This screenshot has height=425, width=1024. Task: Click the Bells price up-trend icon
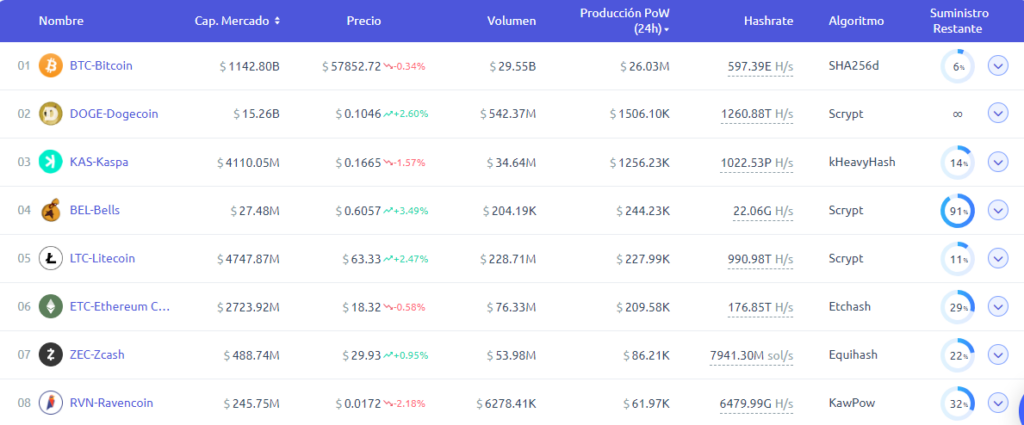(388, 211)
